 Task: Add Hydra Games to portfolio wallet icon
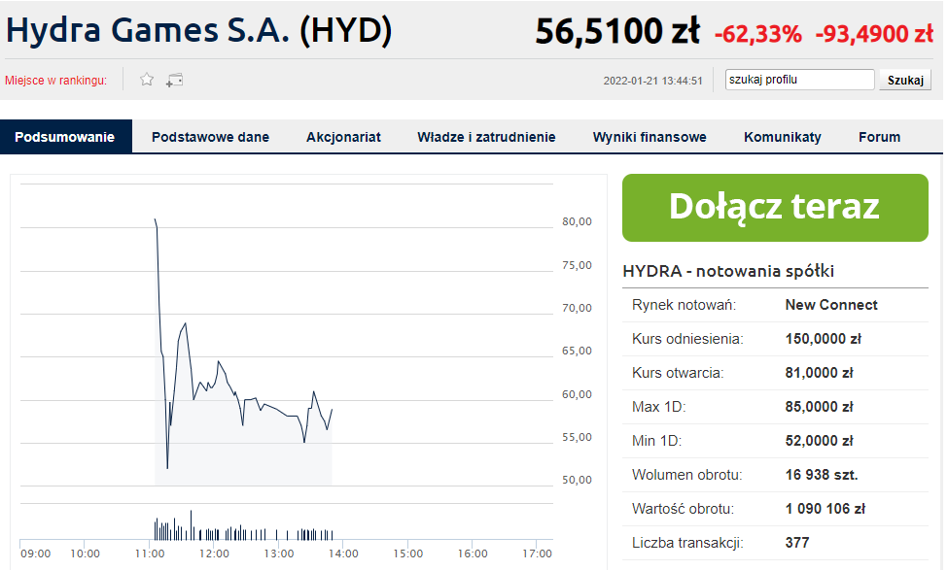(175, 80)
